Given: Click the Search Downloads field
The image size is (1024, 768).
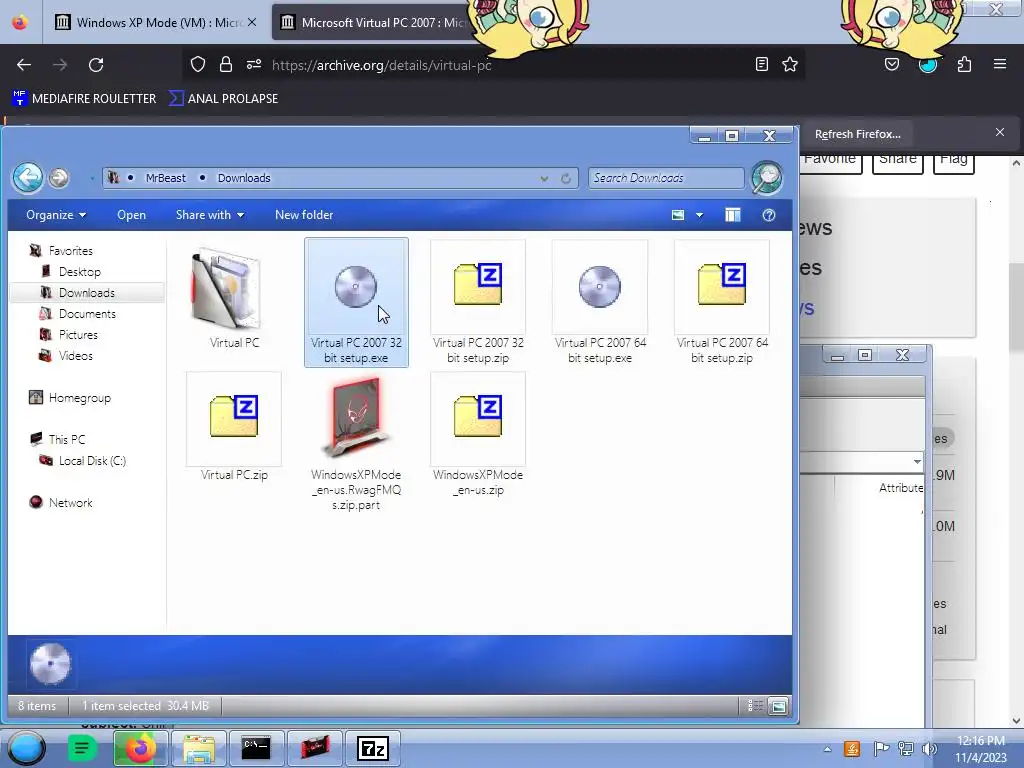Looking at the screenshot, I should click(x=666, y=178).
